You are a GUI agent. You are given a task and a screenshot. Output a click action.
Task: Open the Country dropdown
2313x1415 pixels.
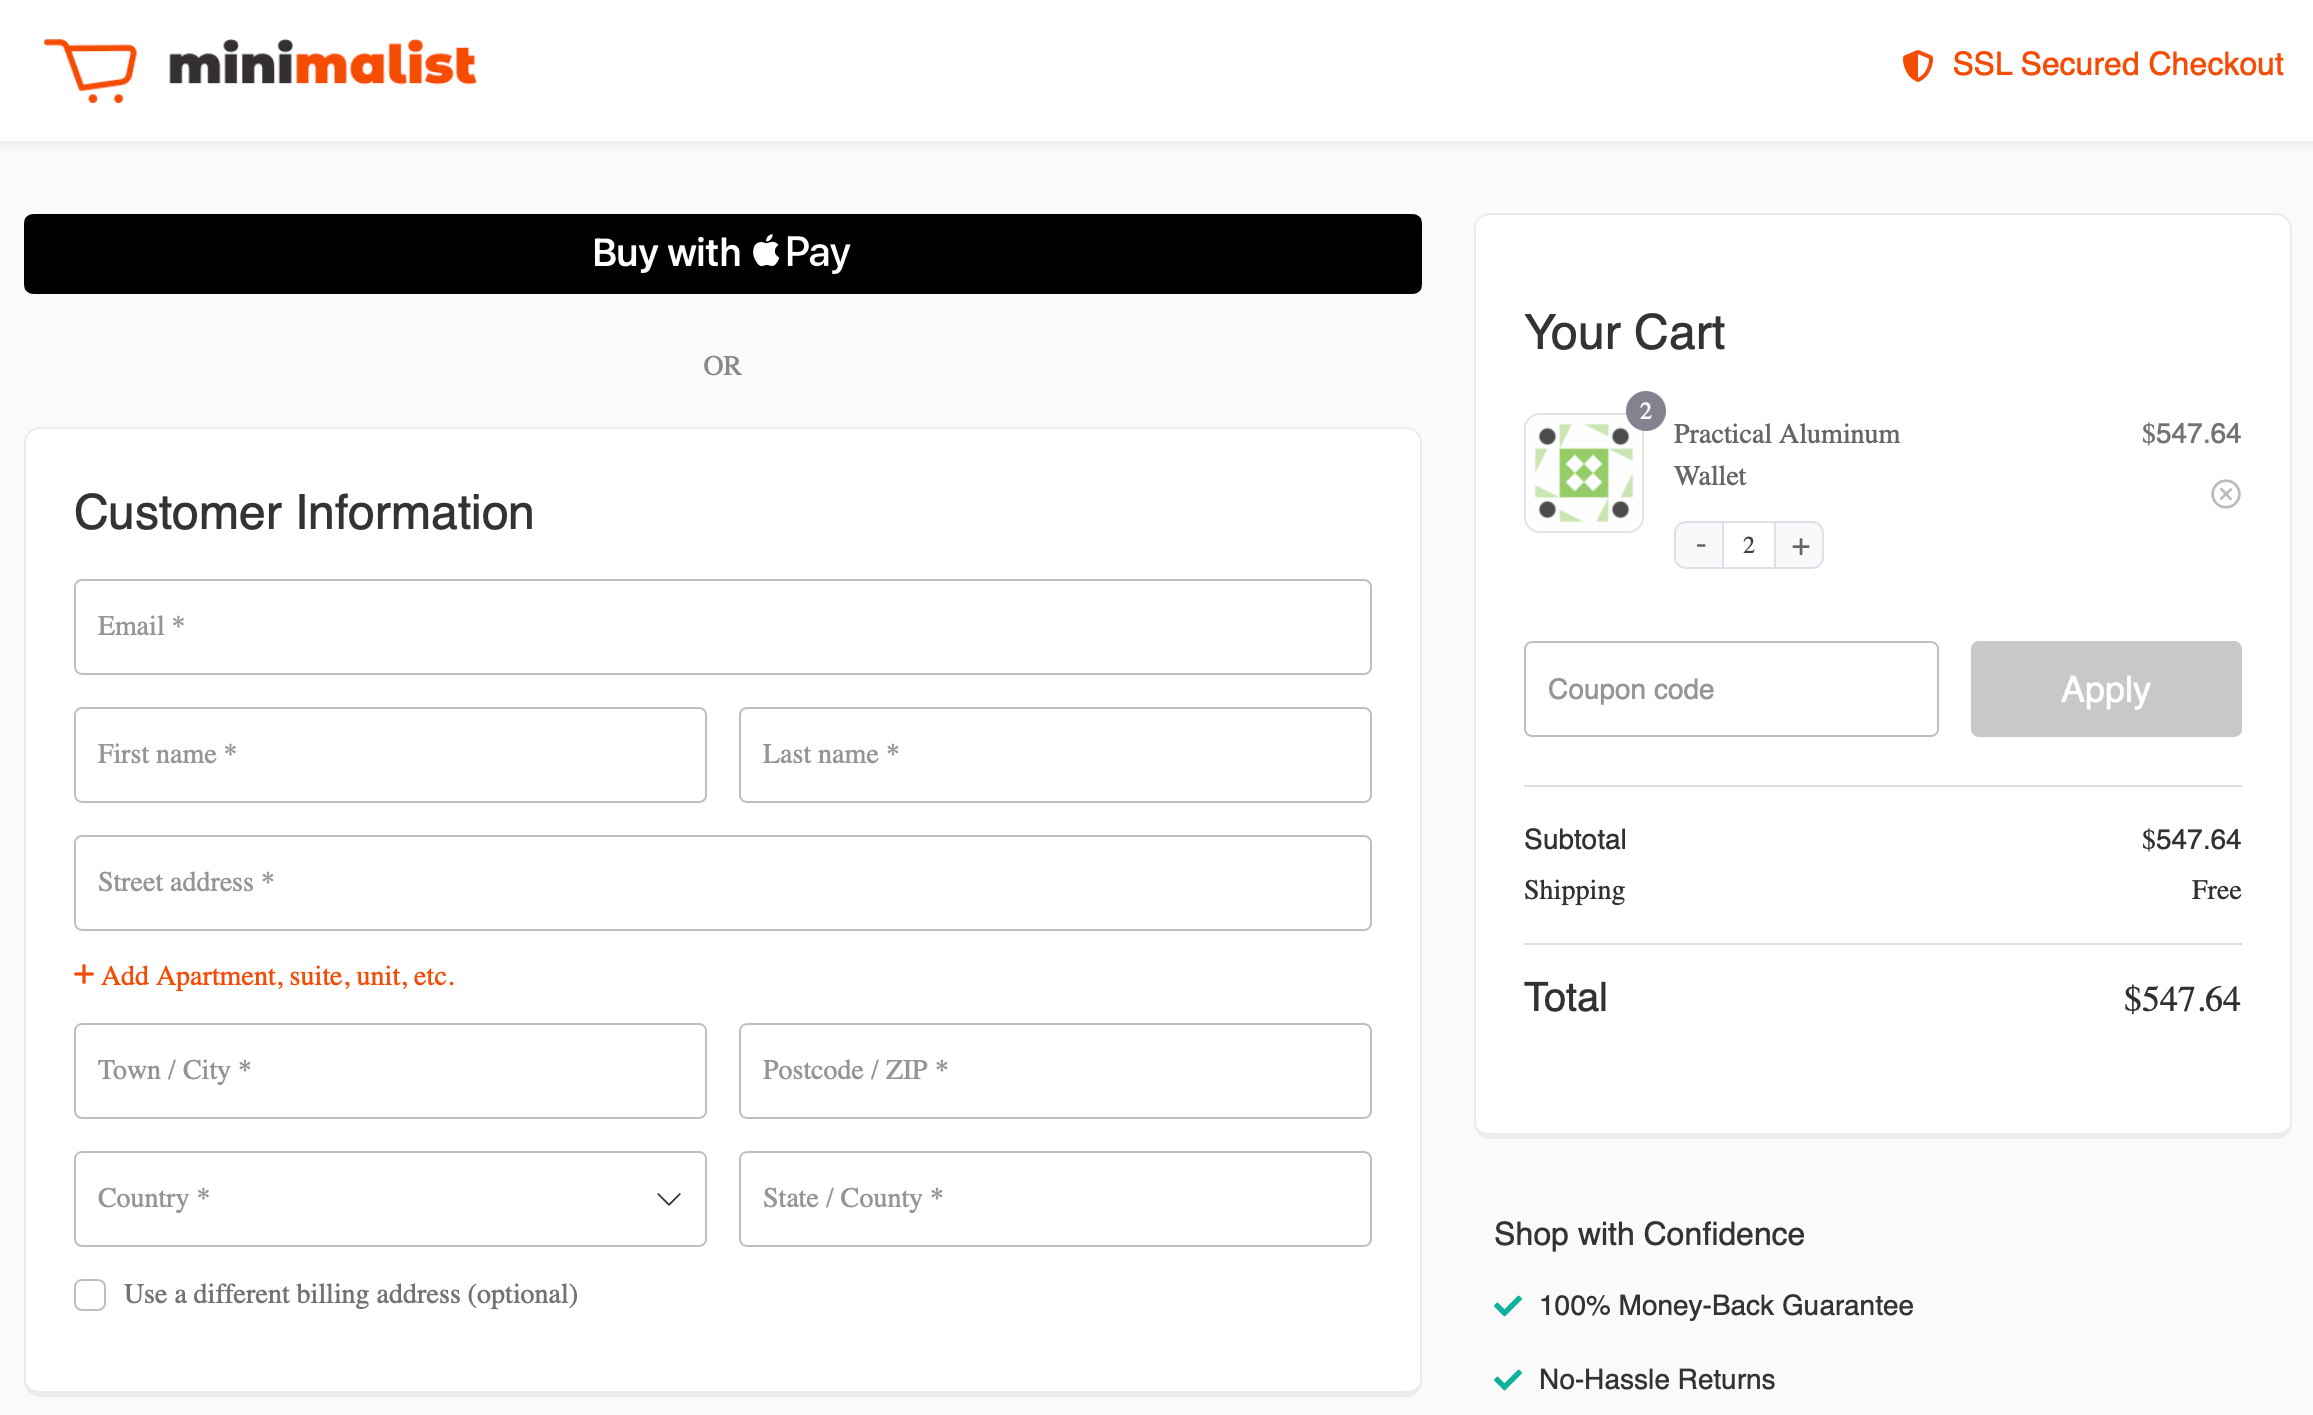(390, 1199)
